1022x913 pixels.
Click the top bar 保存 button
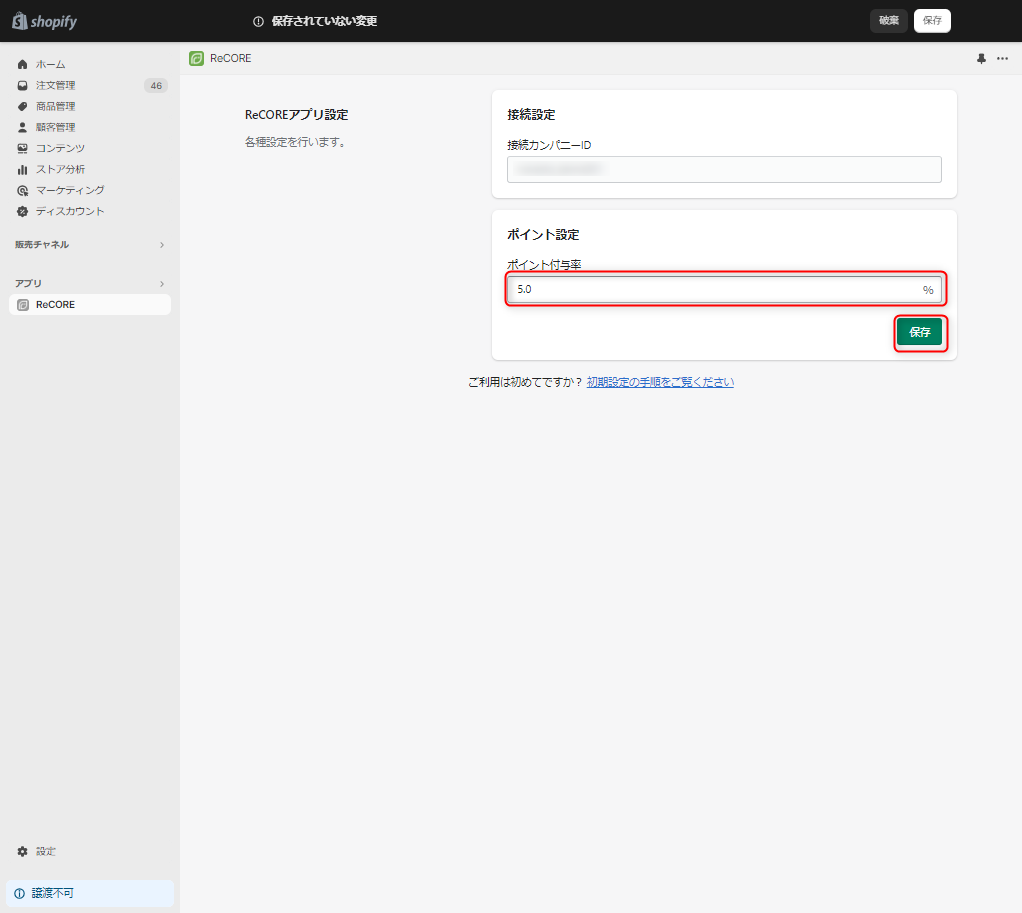point(932,21)
